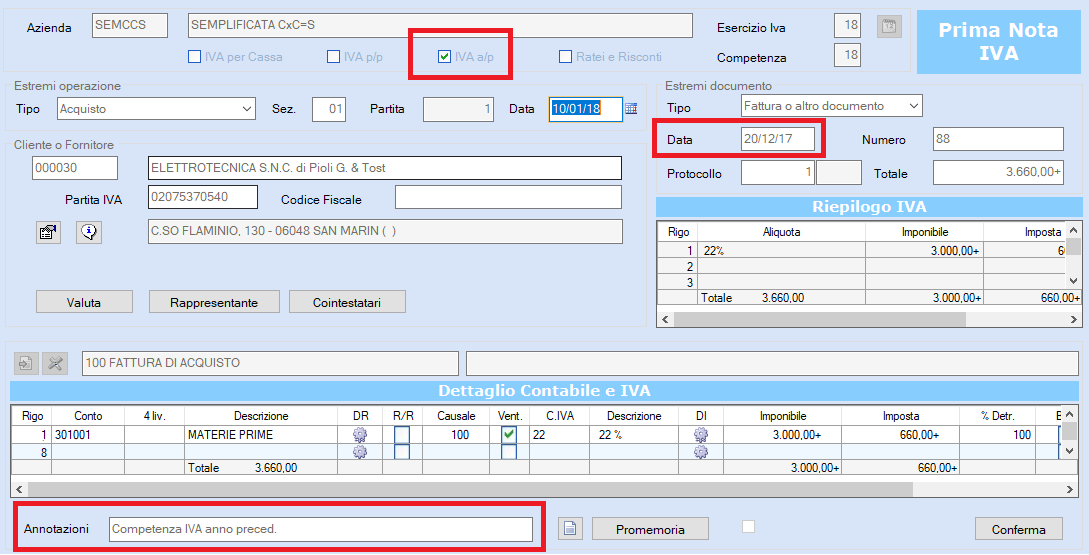Screen dimensions: 1089x555
Task: Select Aliquota 22% in Riepilogo IVA
Action: point(781,251)
